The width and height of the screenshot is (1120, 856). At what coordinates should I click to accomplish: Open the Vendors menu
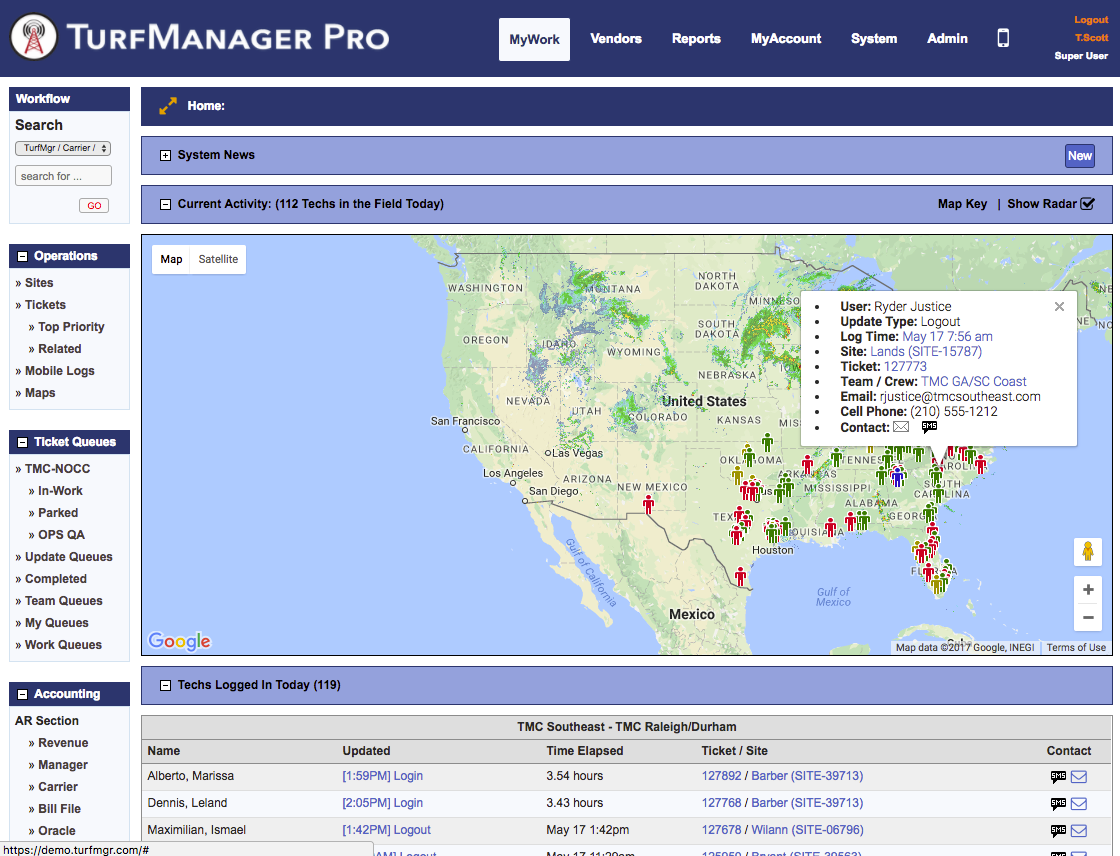[616, 39]
